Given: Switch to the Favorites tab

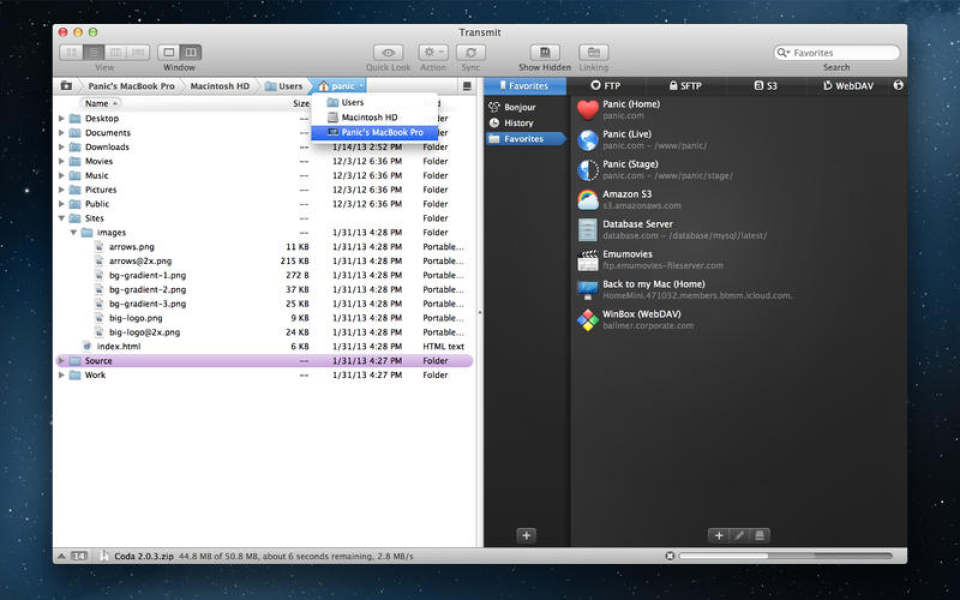Looking at the screenshot, I should coord(525,86).
